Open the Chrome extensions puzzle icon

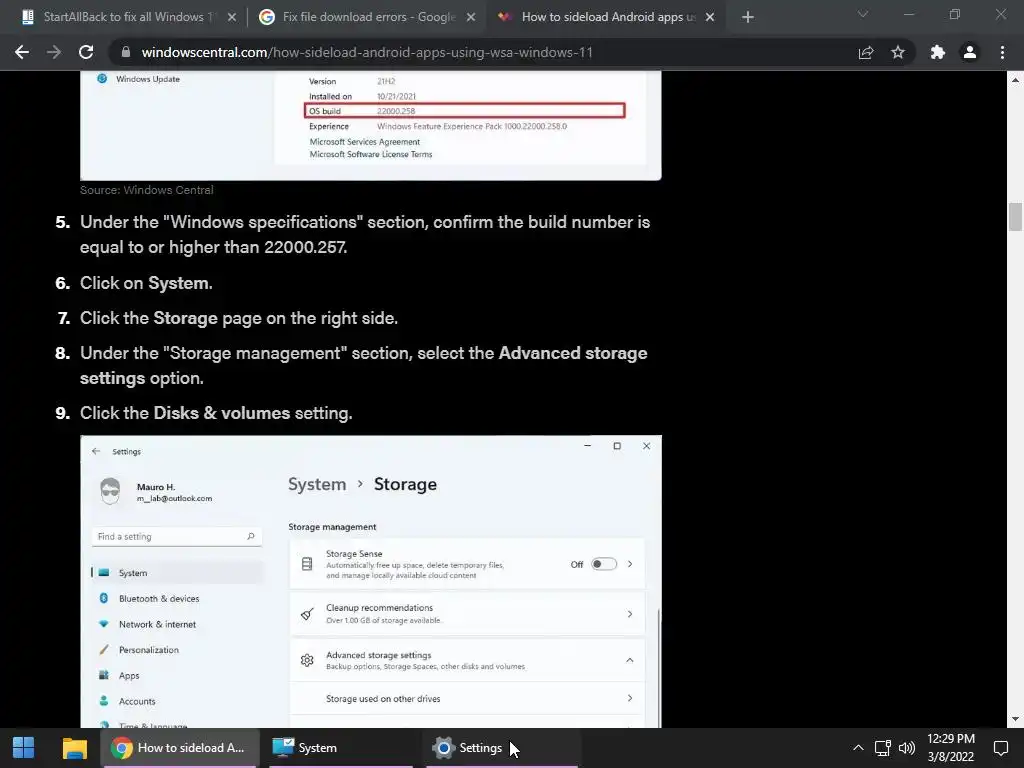tap(938, 52)
